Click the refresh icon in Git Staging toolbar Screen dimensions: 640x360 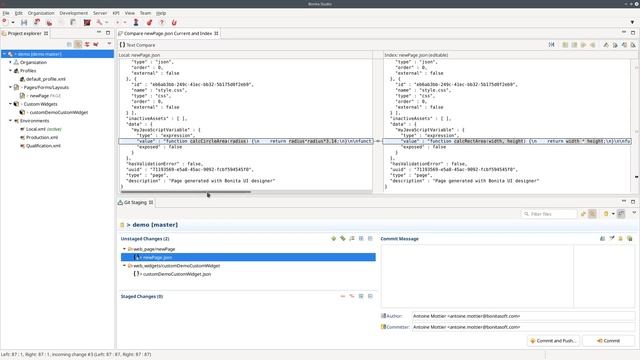click(583, 213)
